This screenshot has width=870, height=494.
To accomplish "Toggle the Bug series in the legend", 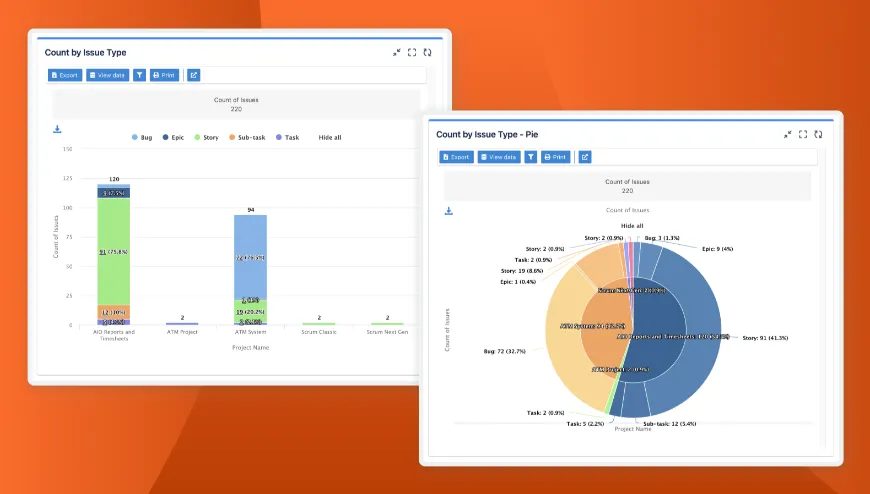I will click(141, 137).
